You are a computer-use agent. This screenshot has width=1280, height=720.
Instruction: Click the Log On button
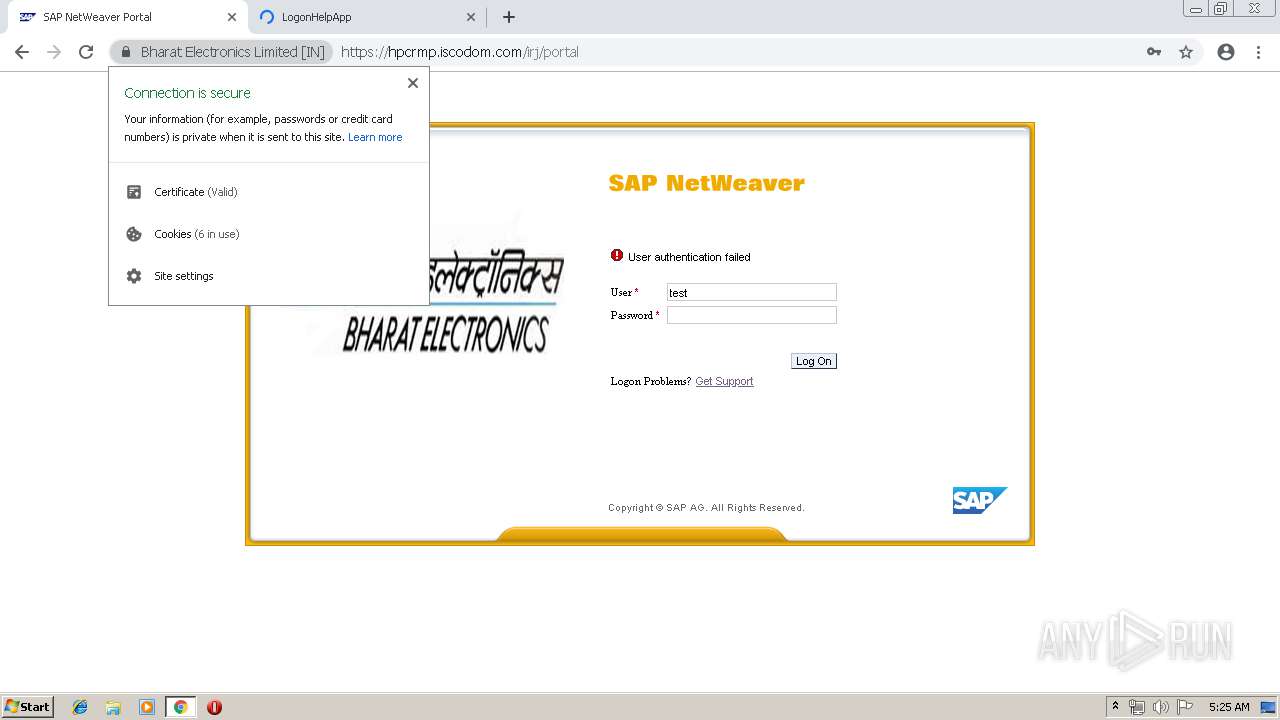(x=813, y=361)
